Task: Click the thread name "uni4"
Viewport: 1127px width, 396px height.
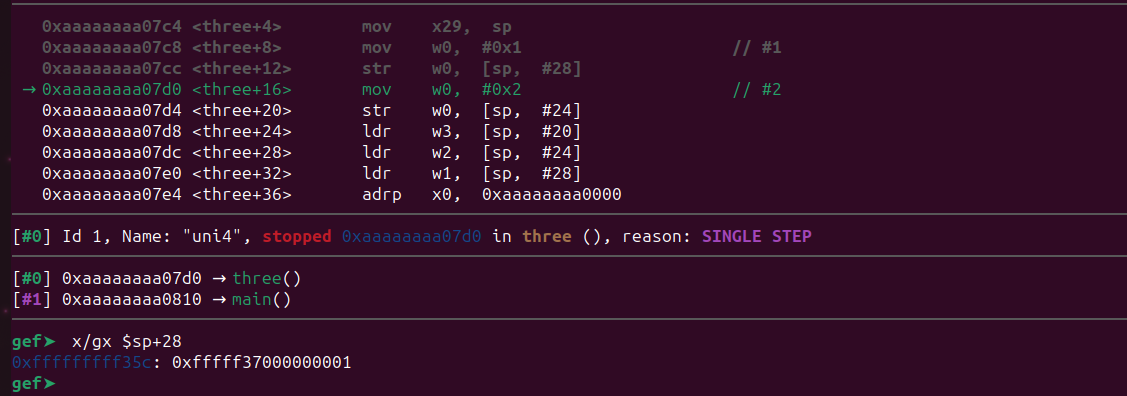Action: [218, 236]
